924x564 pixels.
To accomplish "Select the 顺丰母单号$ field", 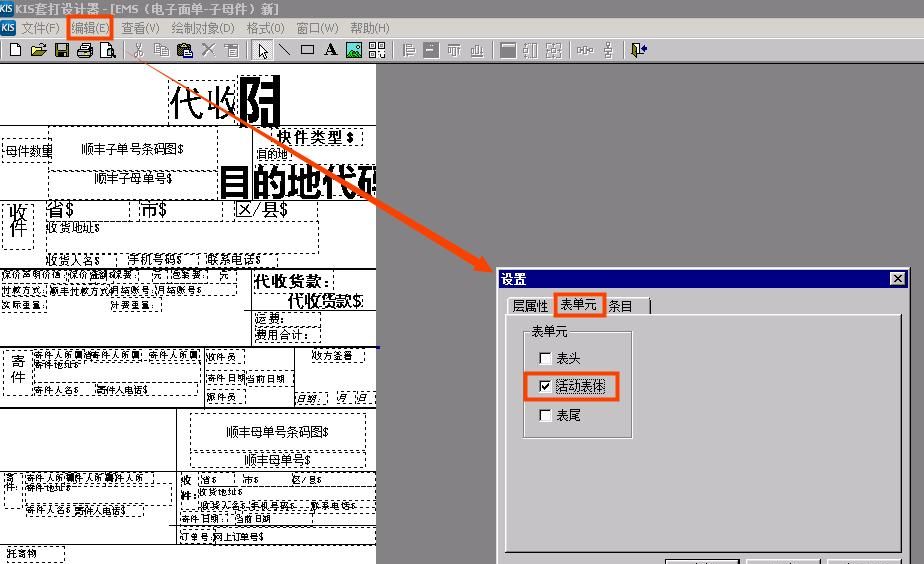I will coord(278,459).
